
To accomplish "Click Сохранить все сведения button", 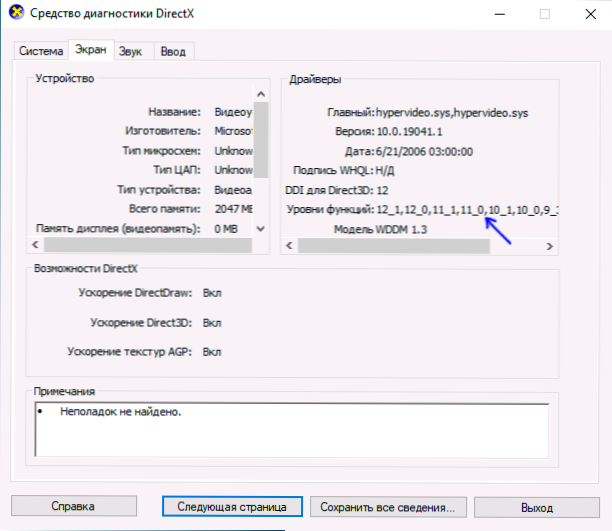I will [388, 507].
